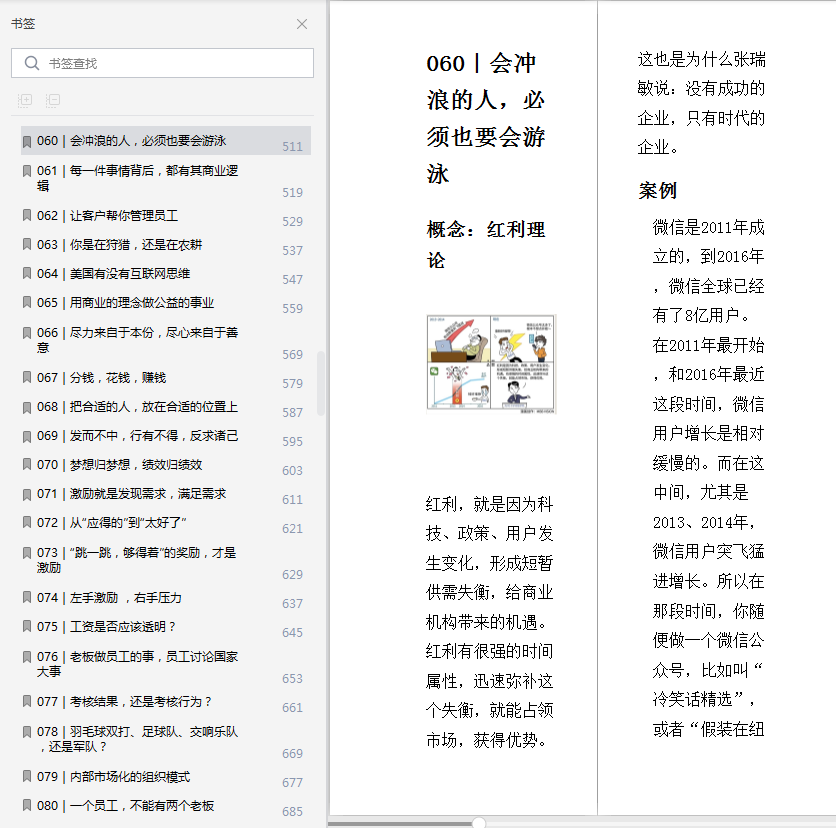This screenshot has height=828, width=836.
Task: Click the 案例 heading on the right page
Action: coord(657,190)
